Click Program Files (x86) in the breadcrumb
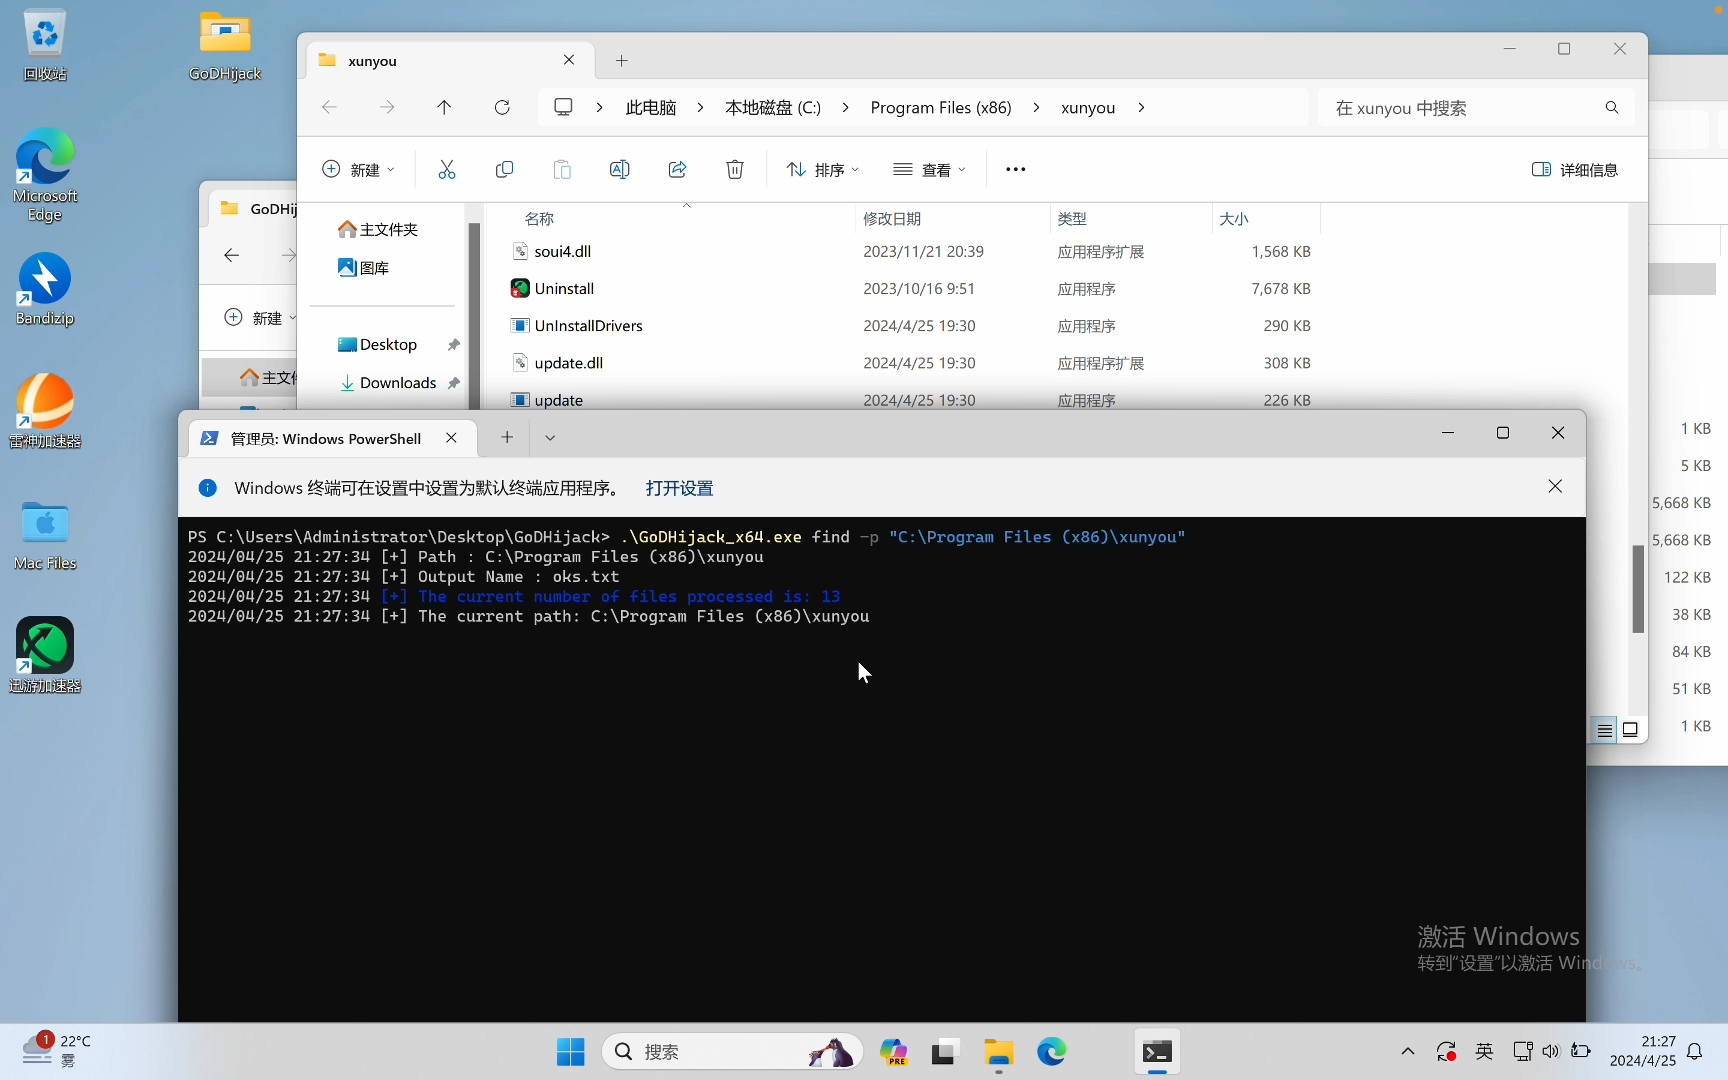This screenshot has width=1728, height=1080. coord(941,107)
